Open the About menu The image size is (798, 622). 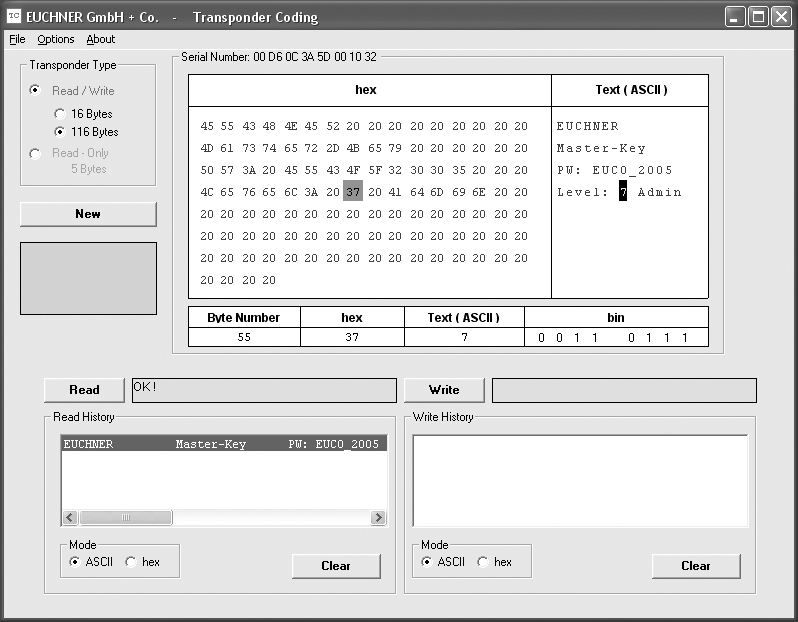101,39
